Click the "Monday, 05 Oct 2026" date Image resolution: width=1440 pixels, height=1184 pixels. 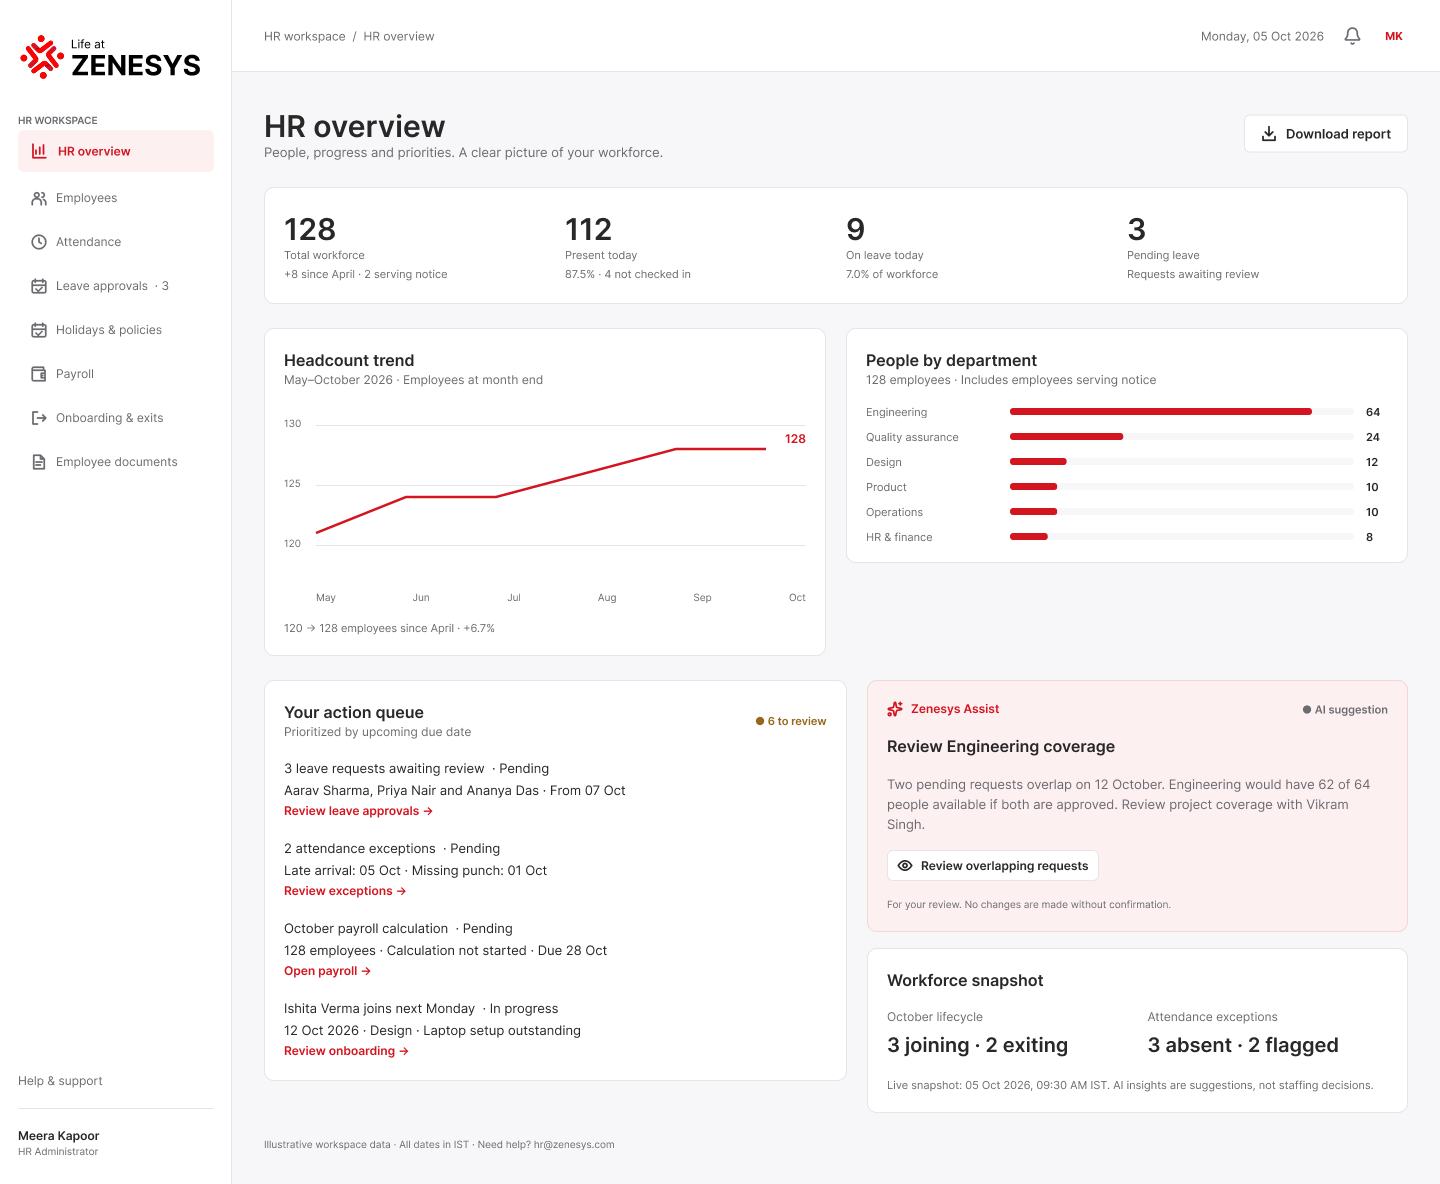tap(1262, 36)
